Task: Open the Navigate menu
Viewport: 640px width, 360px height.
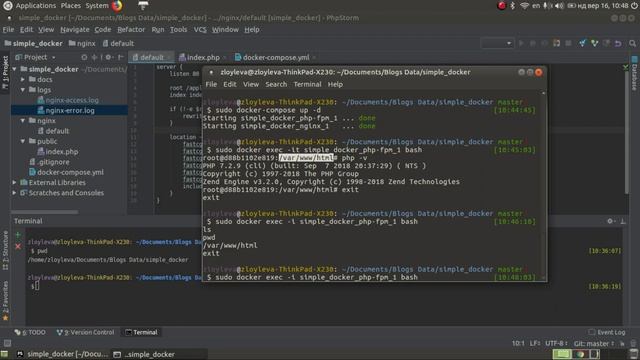Action: [75, 29]
